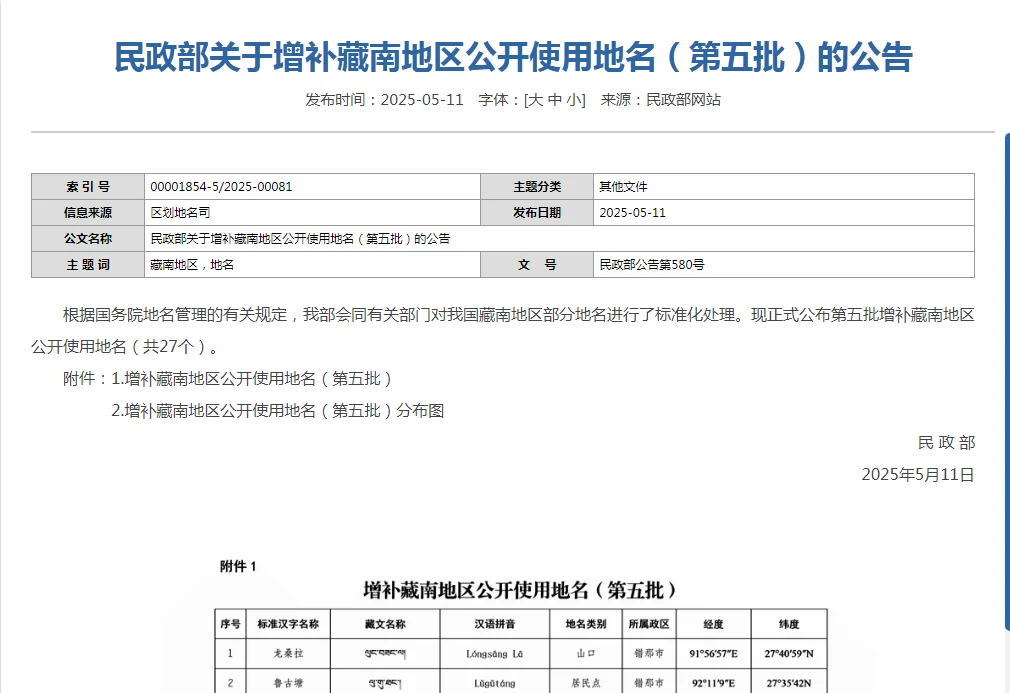Click the 发布日期 header cell

point(537,213)
